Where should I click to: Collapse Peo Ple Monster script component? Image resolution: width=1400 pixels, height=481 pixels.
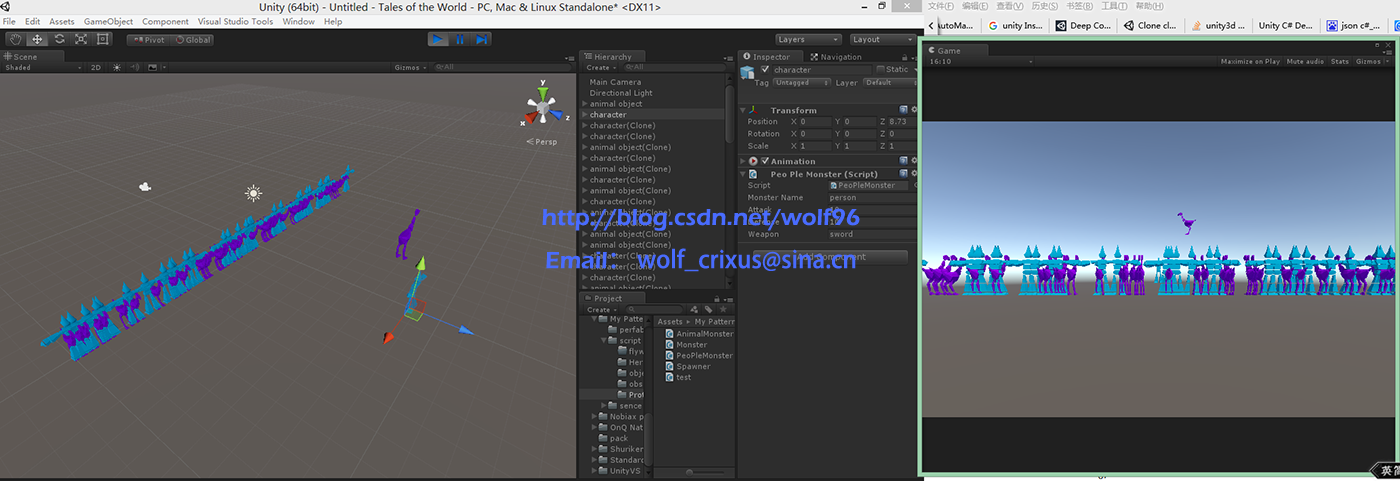tap(743, 174)
